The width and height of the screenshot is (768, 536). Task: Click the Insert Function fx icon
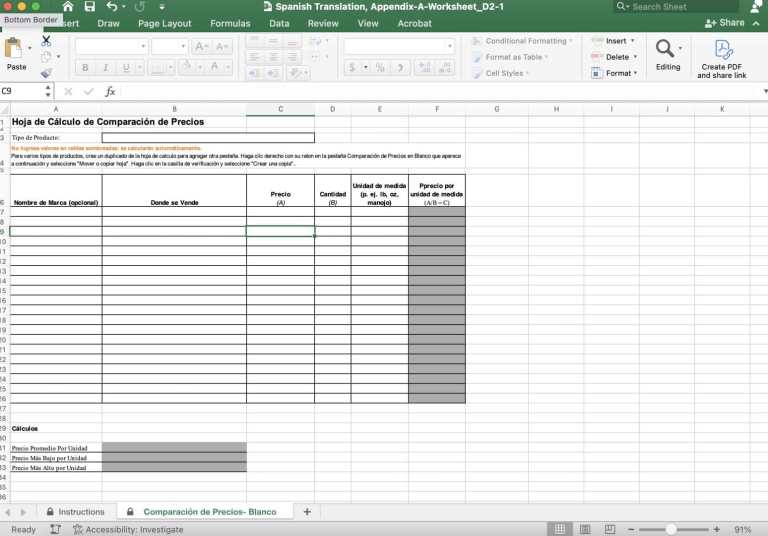tap(110, 91)
